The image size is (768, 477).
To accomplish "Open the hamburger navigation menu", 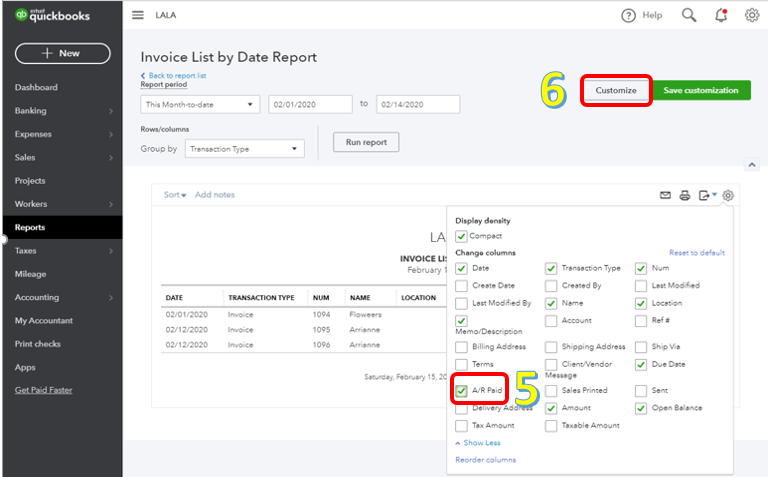I will 138,15.
